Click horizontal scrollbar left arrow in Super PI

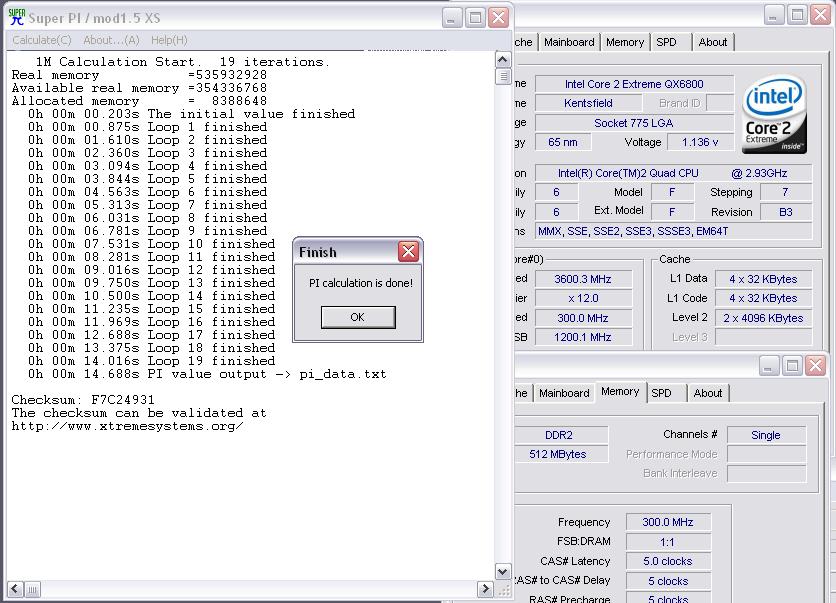15,589
